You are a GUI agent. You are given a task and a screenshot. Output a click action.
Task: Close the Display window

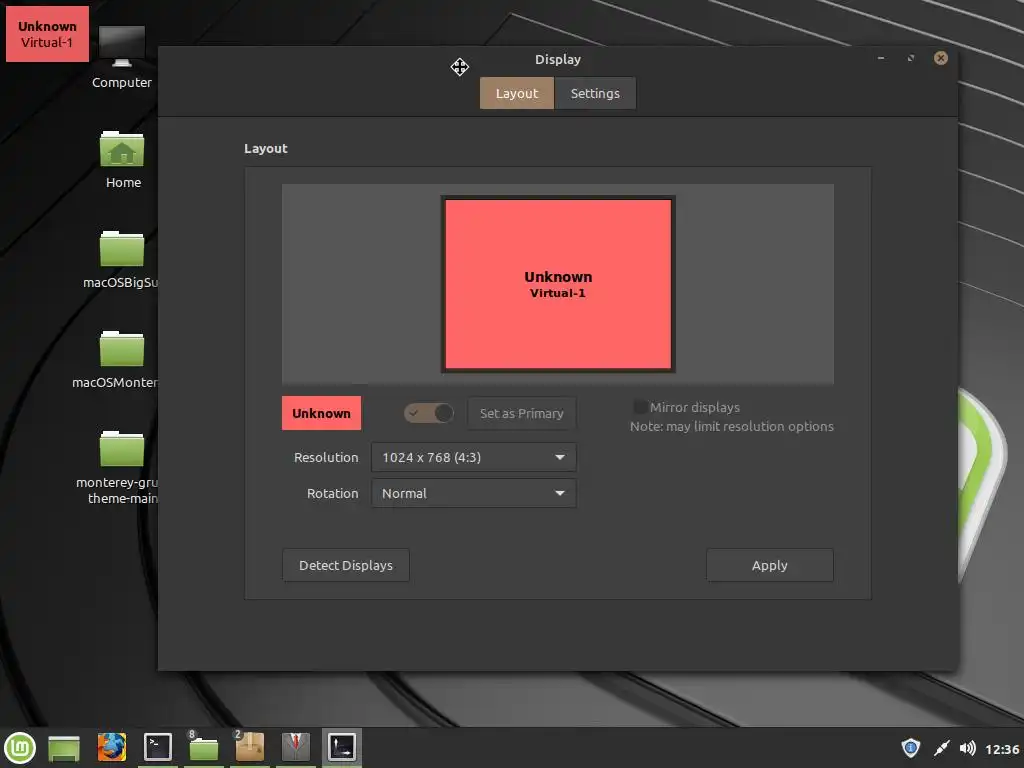coord(941,58)
